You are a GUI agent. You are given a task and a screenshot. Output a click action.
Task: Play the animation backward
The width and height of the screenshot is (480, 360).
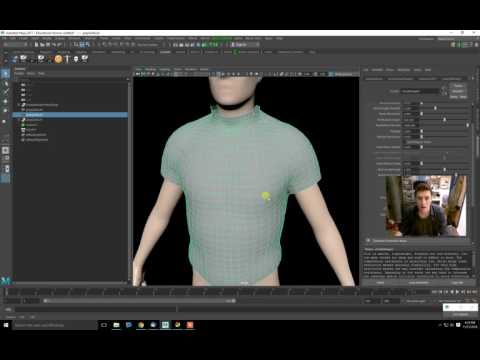point(452,292)
